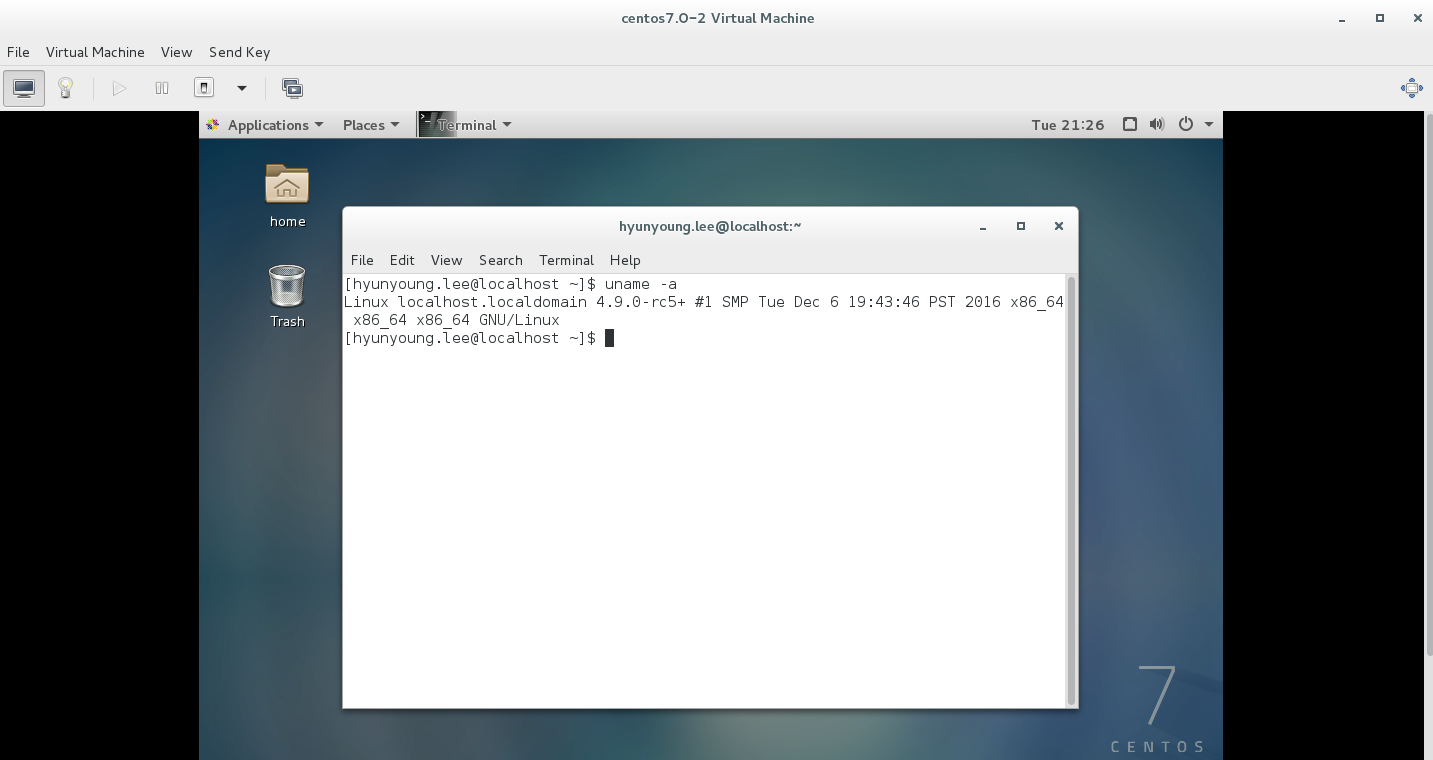Open terminal Help menu
The width and height of the screenshot is (1433, 760).
tap(625, 260)
